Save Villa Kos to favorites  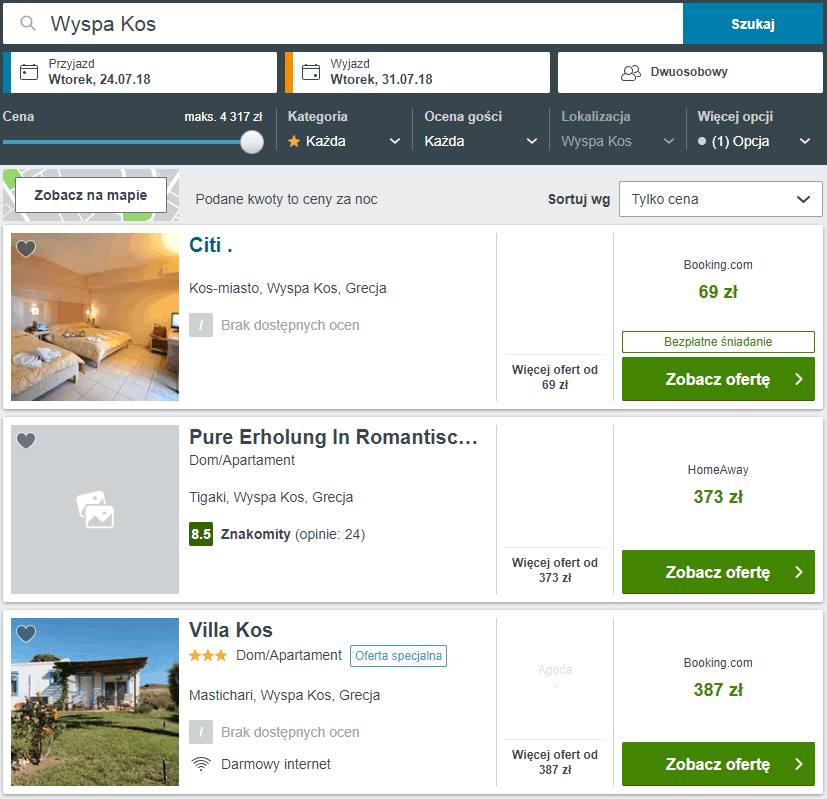coord(26,633)
